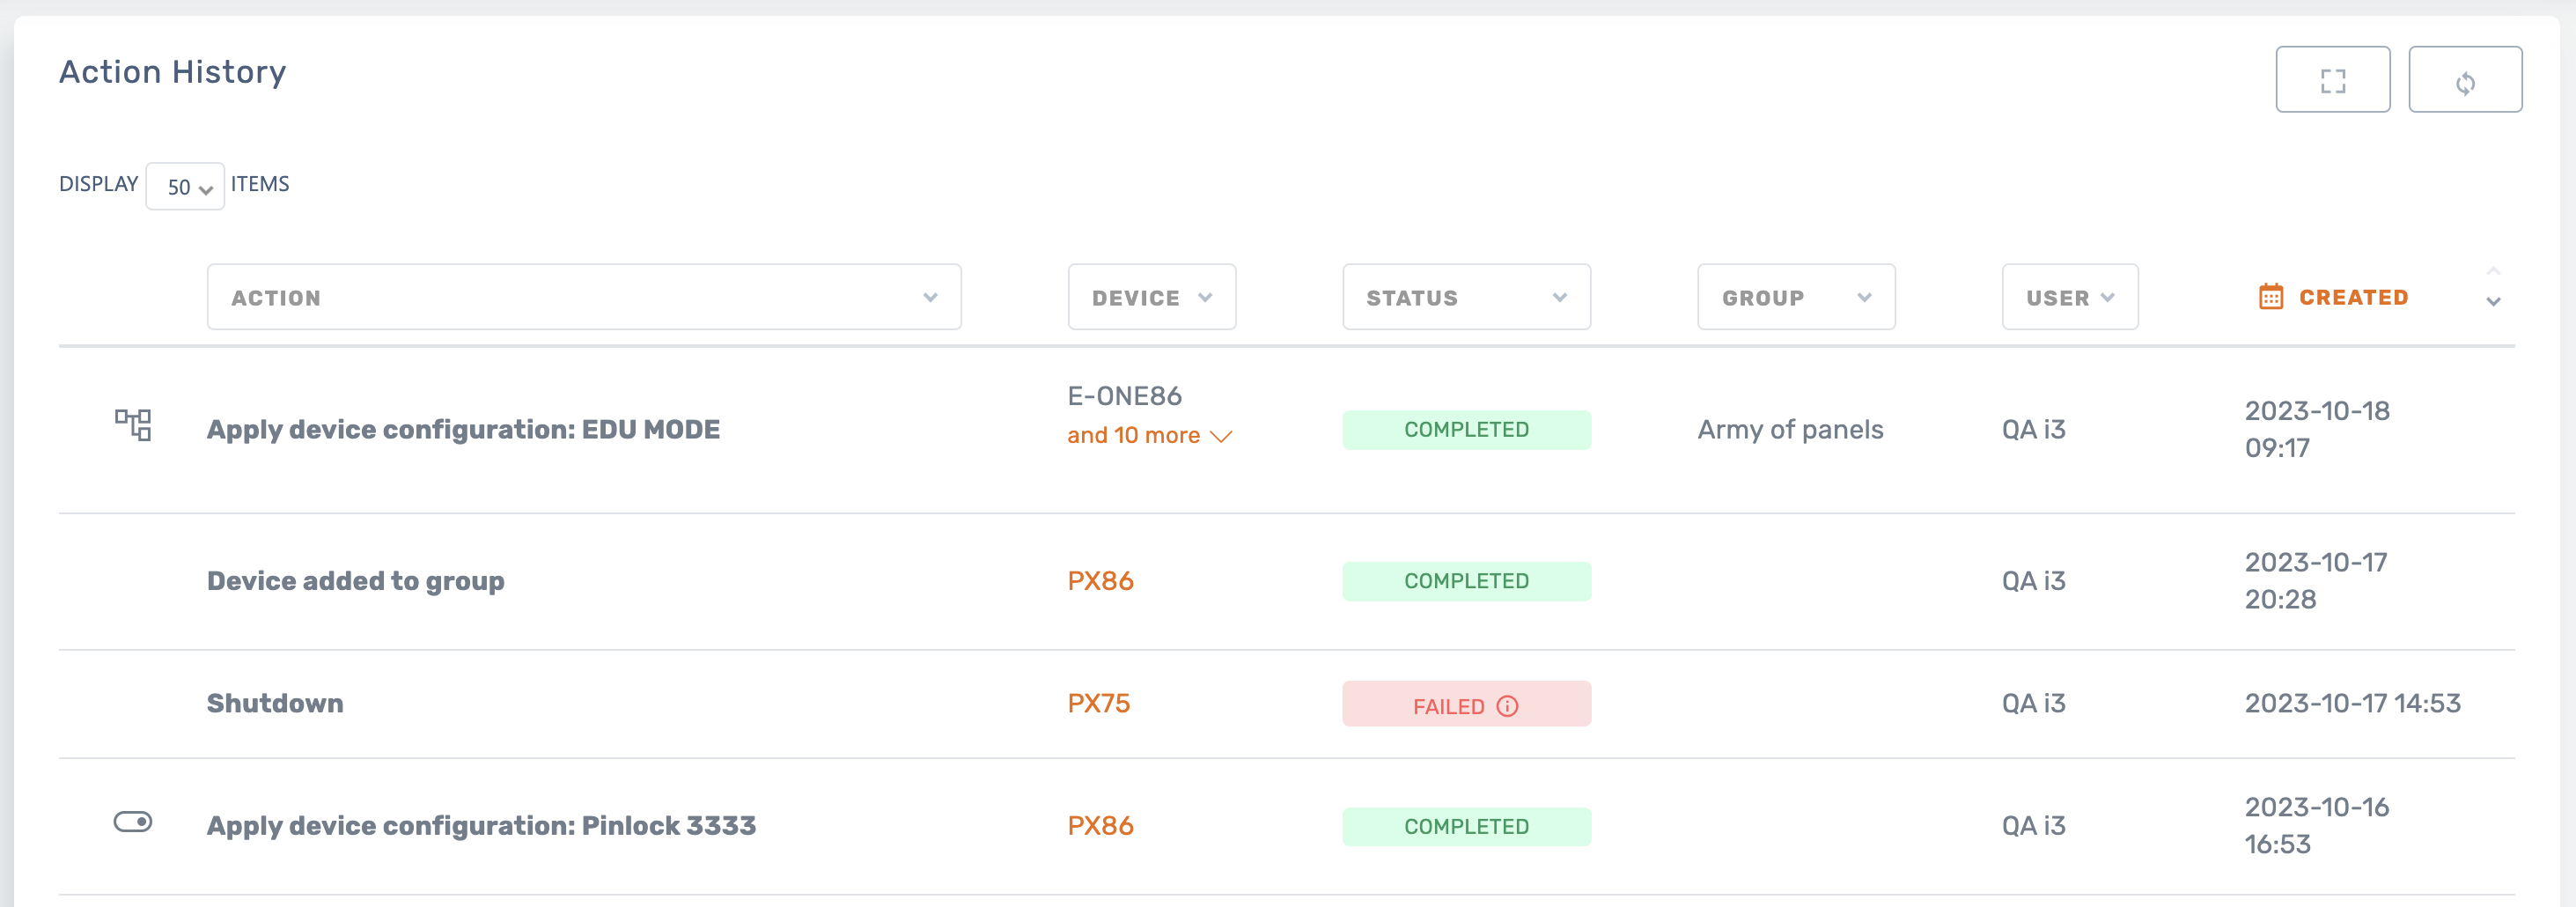This screenshot has width=2576, height=907.
Task: Click the refresh icon button
Action: (2464, 80)
